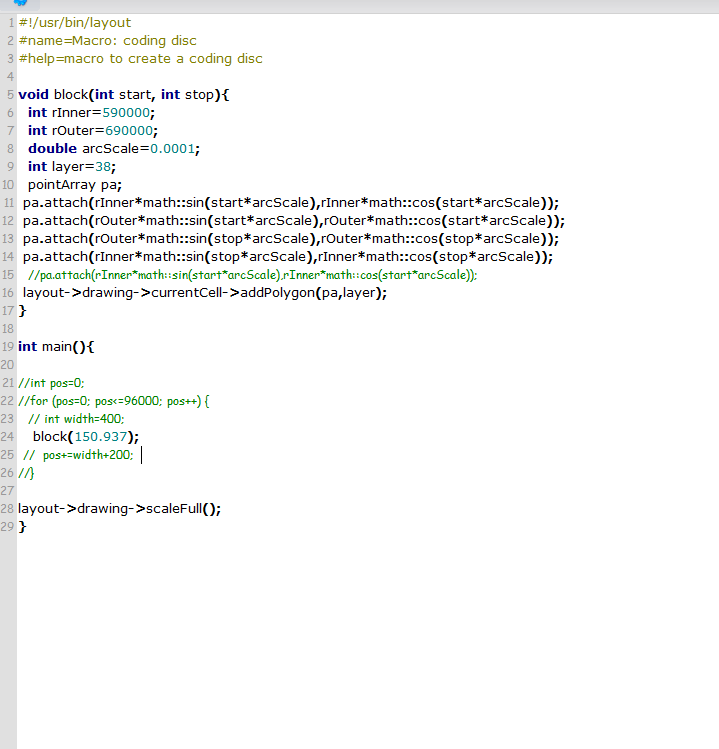Click the line 14 pa.attach rInner stop statement
Image resolution: width=719 pixels, height=749 pixels.
[x=288, y=257]
